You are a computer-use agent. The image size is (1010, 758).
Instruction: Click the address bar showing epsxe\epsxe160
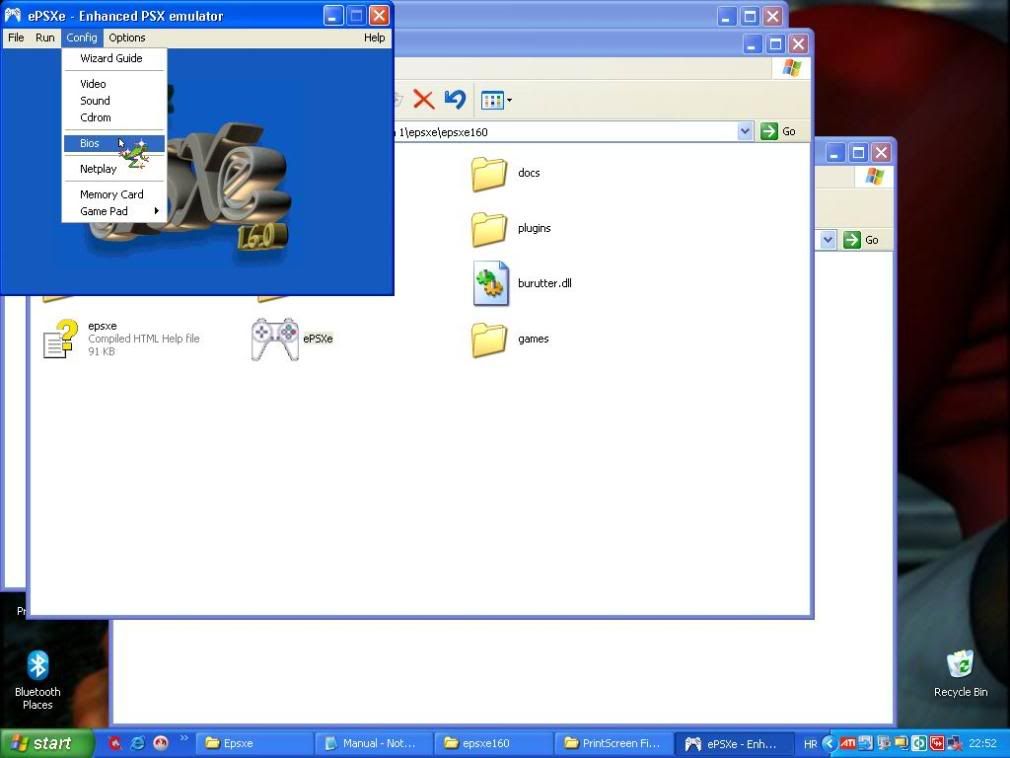pos(566,132)
